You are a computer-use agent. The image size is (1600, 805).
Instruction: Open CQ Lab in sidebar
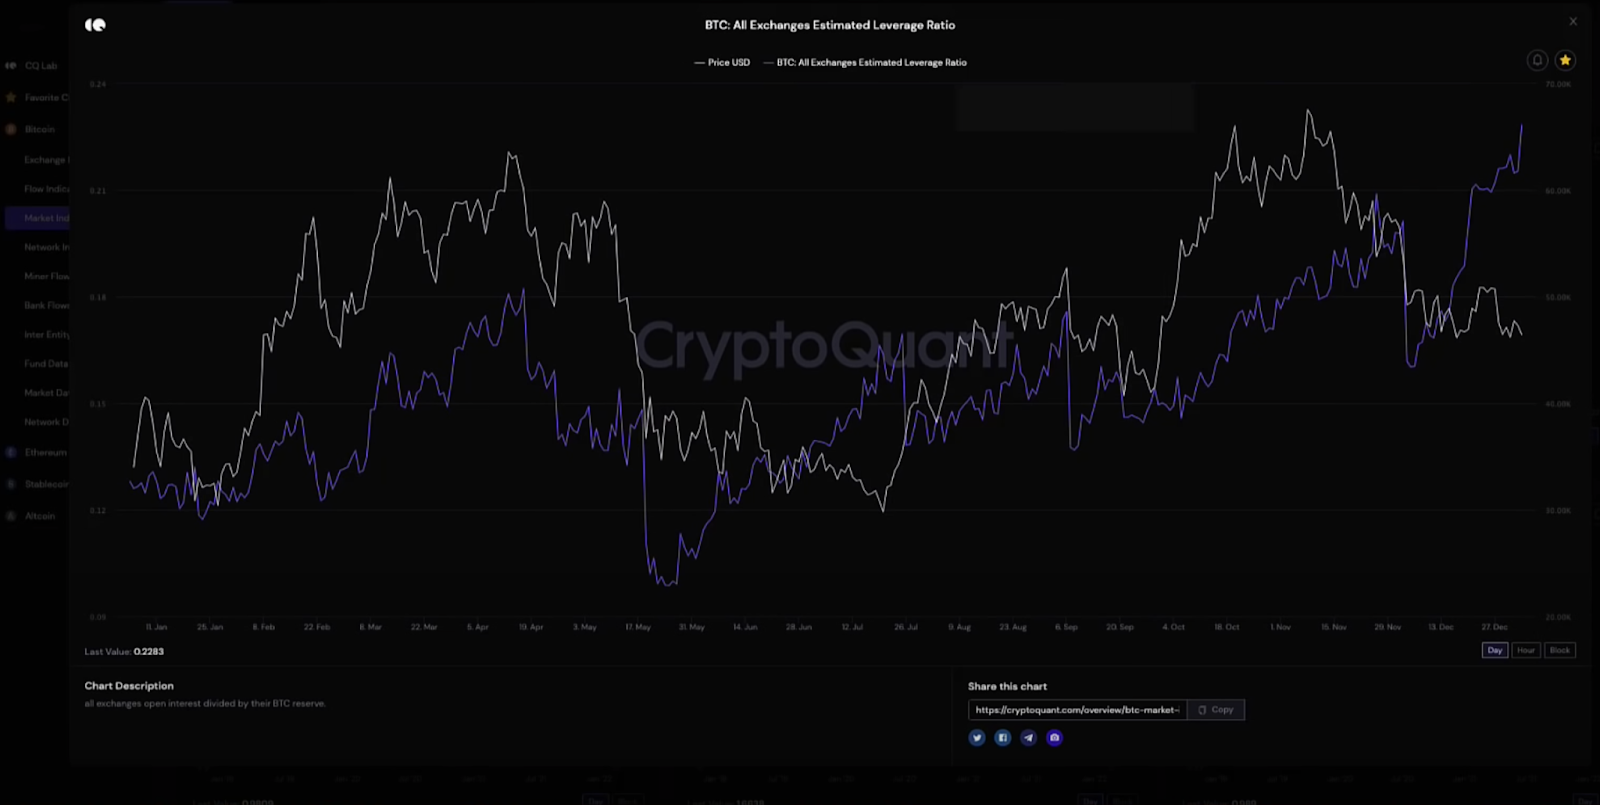pos(41,66)
